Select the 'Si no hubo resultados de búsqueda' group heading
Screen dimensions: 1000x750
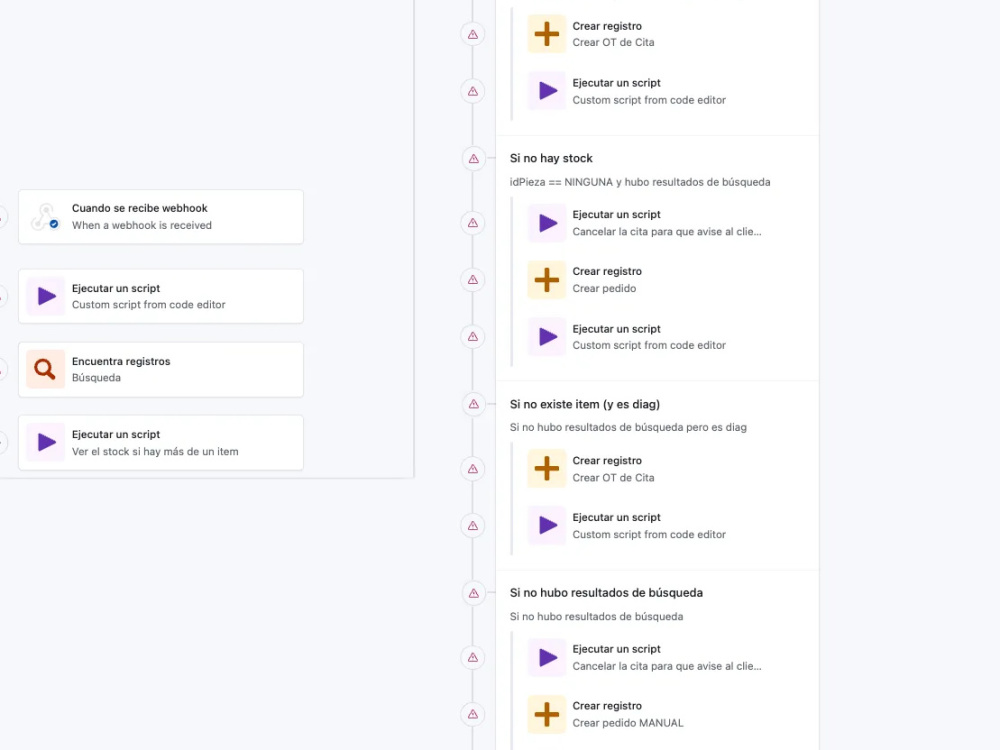(606, 593)
